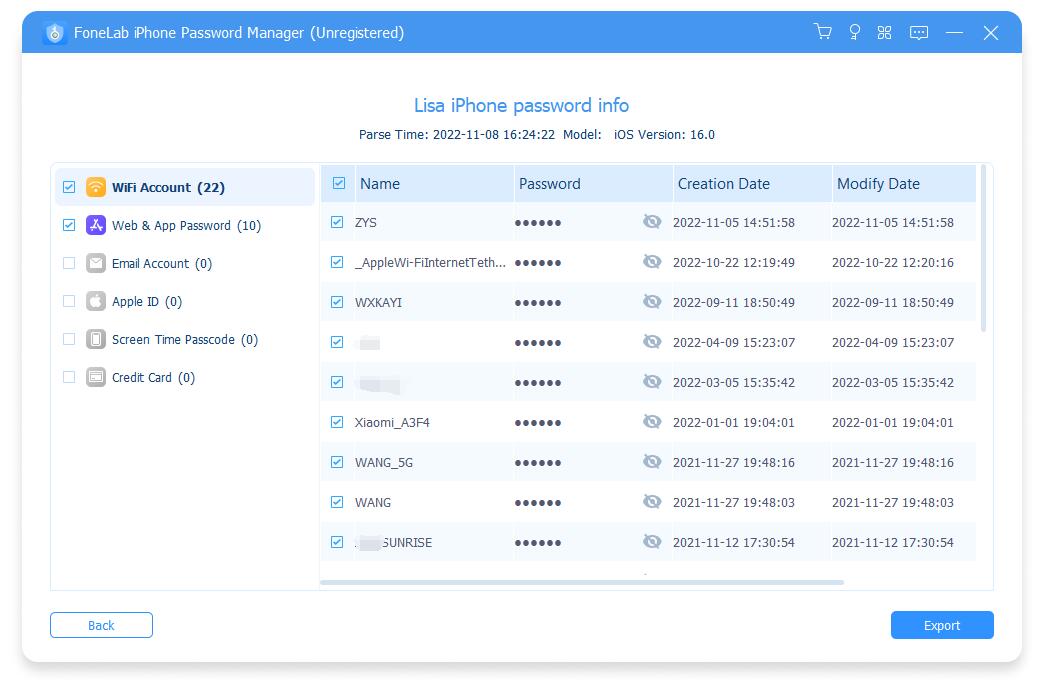The height and width of the screenshot is (684, 1044).
Task: Check the Credit Card checkbox
Action: click(69, 377)
